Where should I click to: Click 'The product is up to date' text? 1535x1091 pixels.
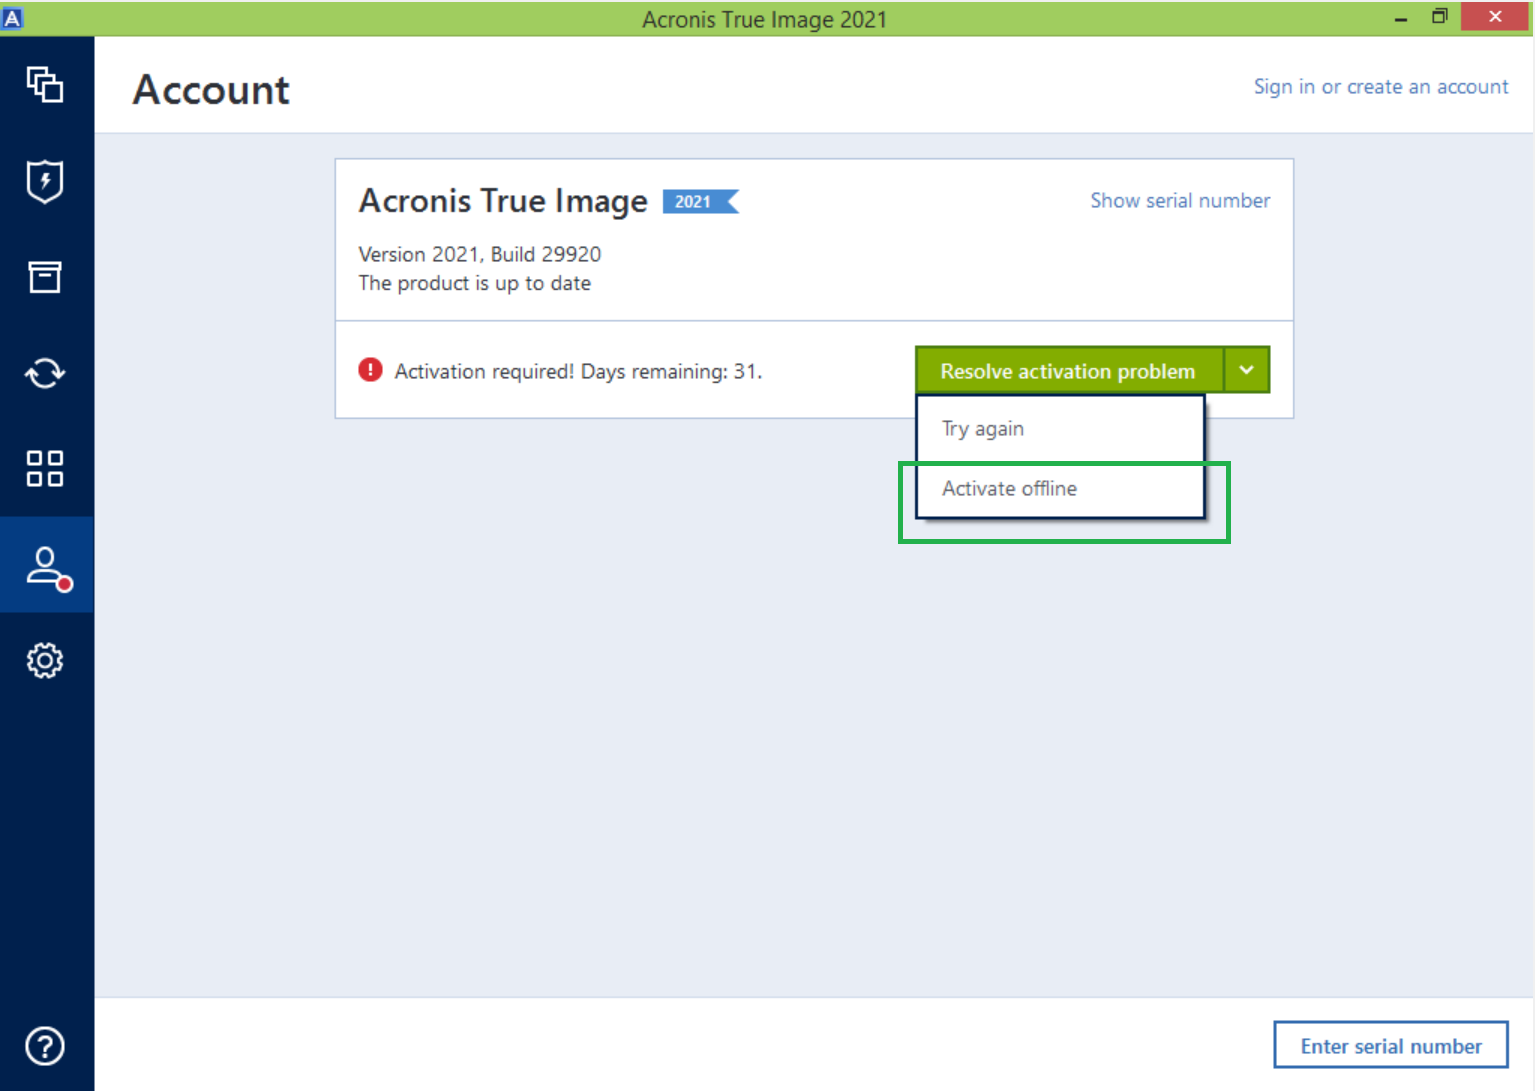(475, 283)
